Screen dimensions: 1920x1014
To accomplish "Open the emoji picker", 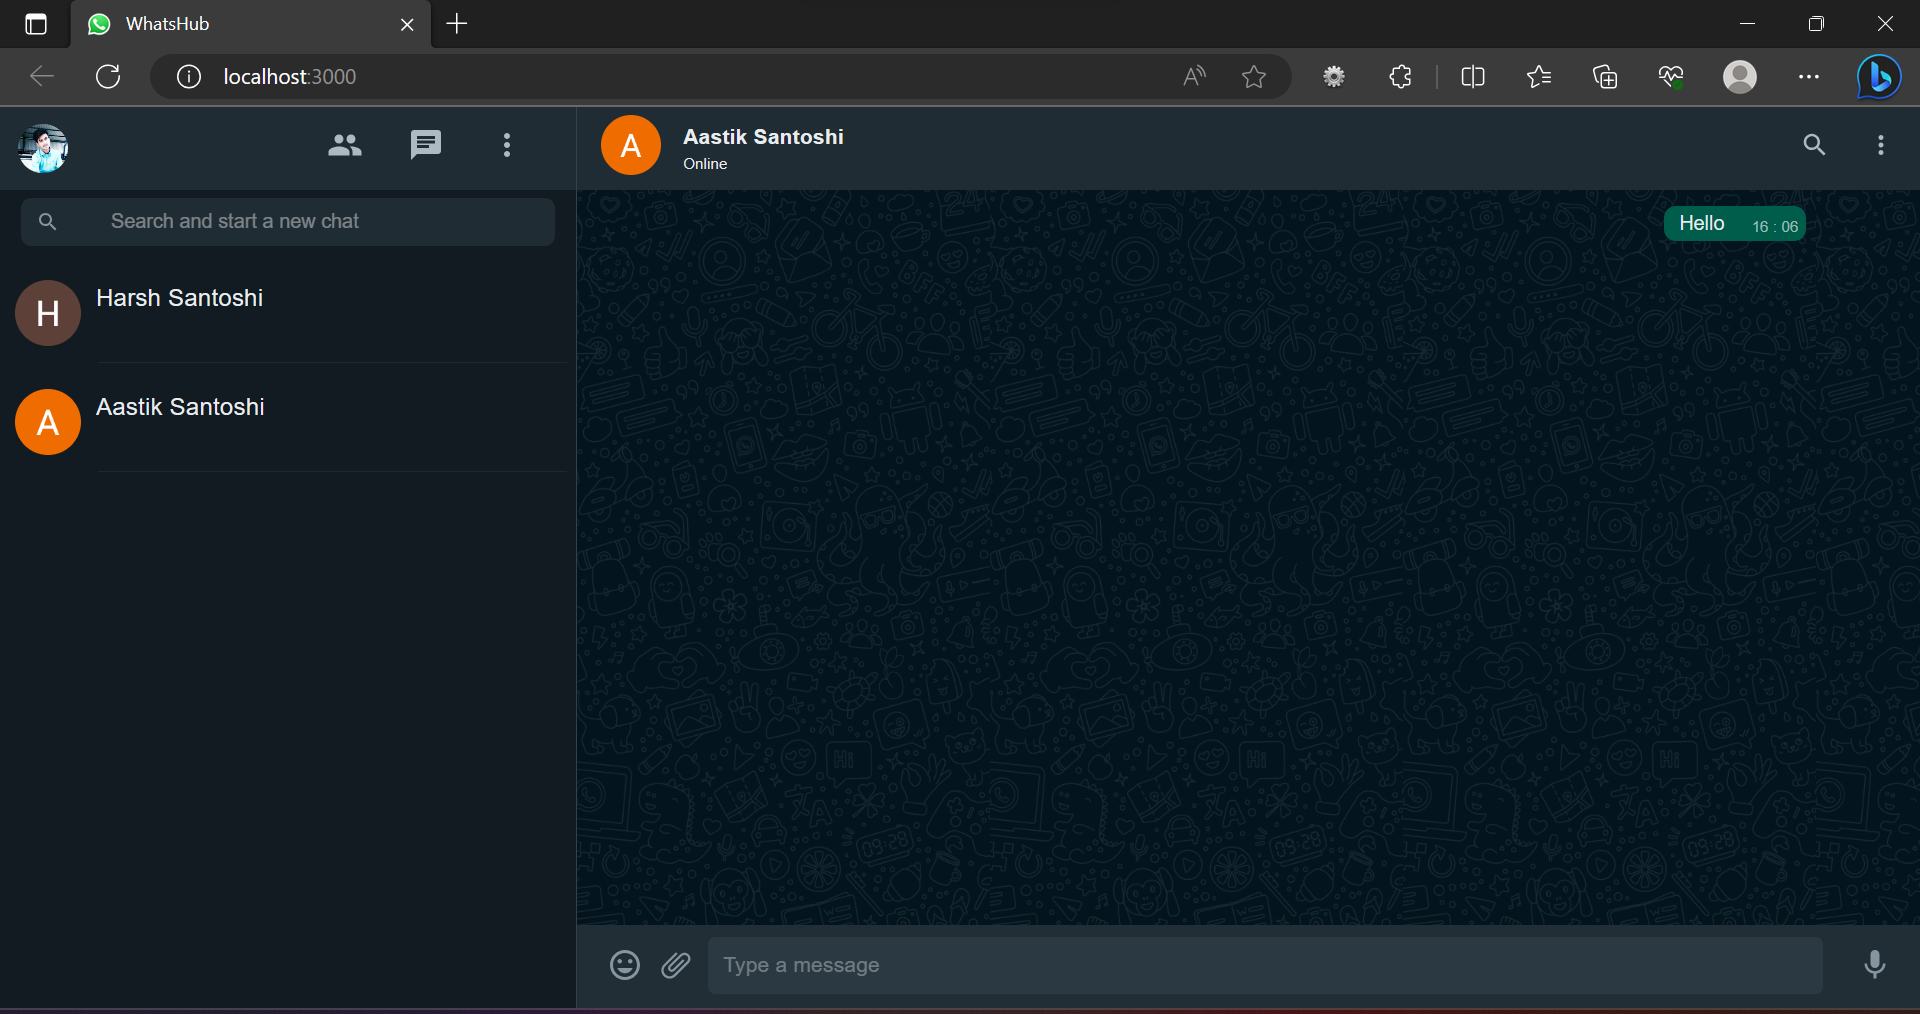I will pyautogui.click(x=624, y=965).
